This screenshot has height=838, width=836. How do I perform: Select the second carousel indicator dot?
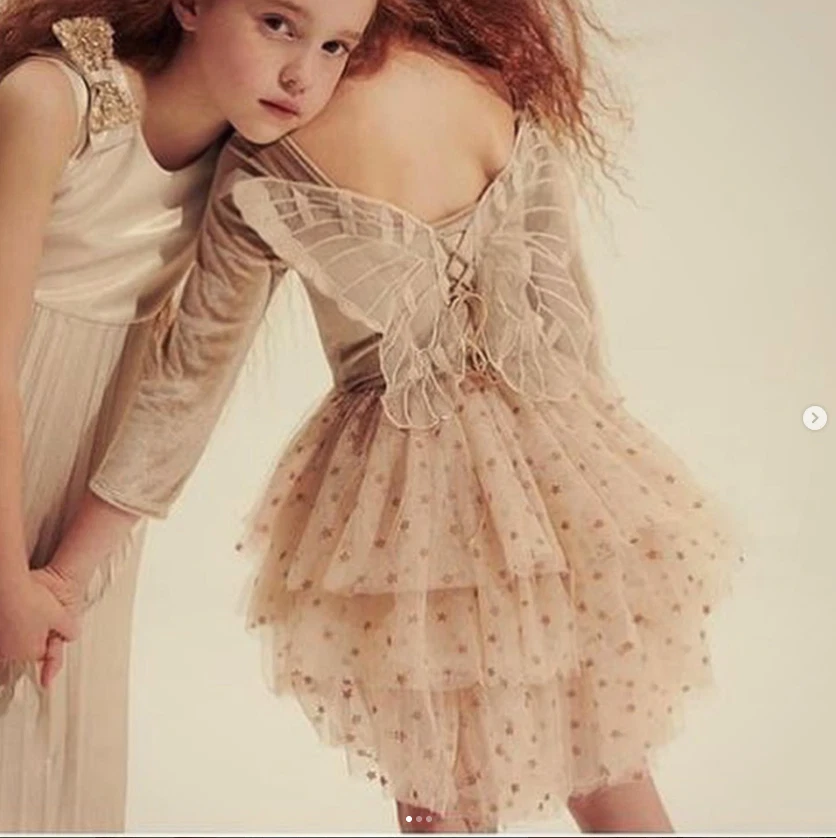pyautogui.click(x=419, y=819)
